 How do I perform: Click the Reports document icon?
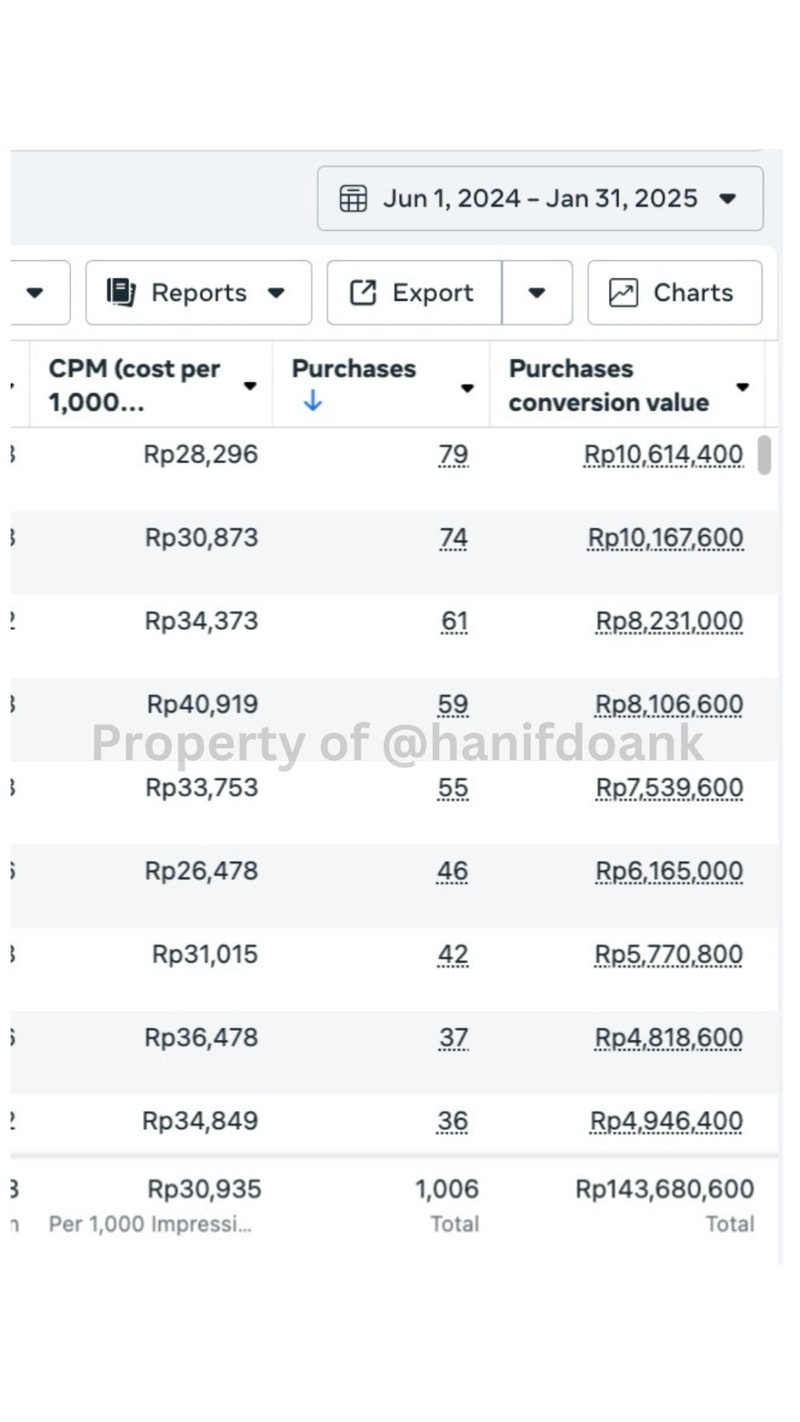coord(121,292)
